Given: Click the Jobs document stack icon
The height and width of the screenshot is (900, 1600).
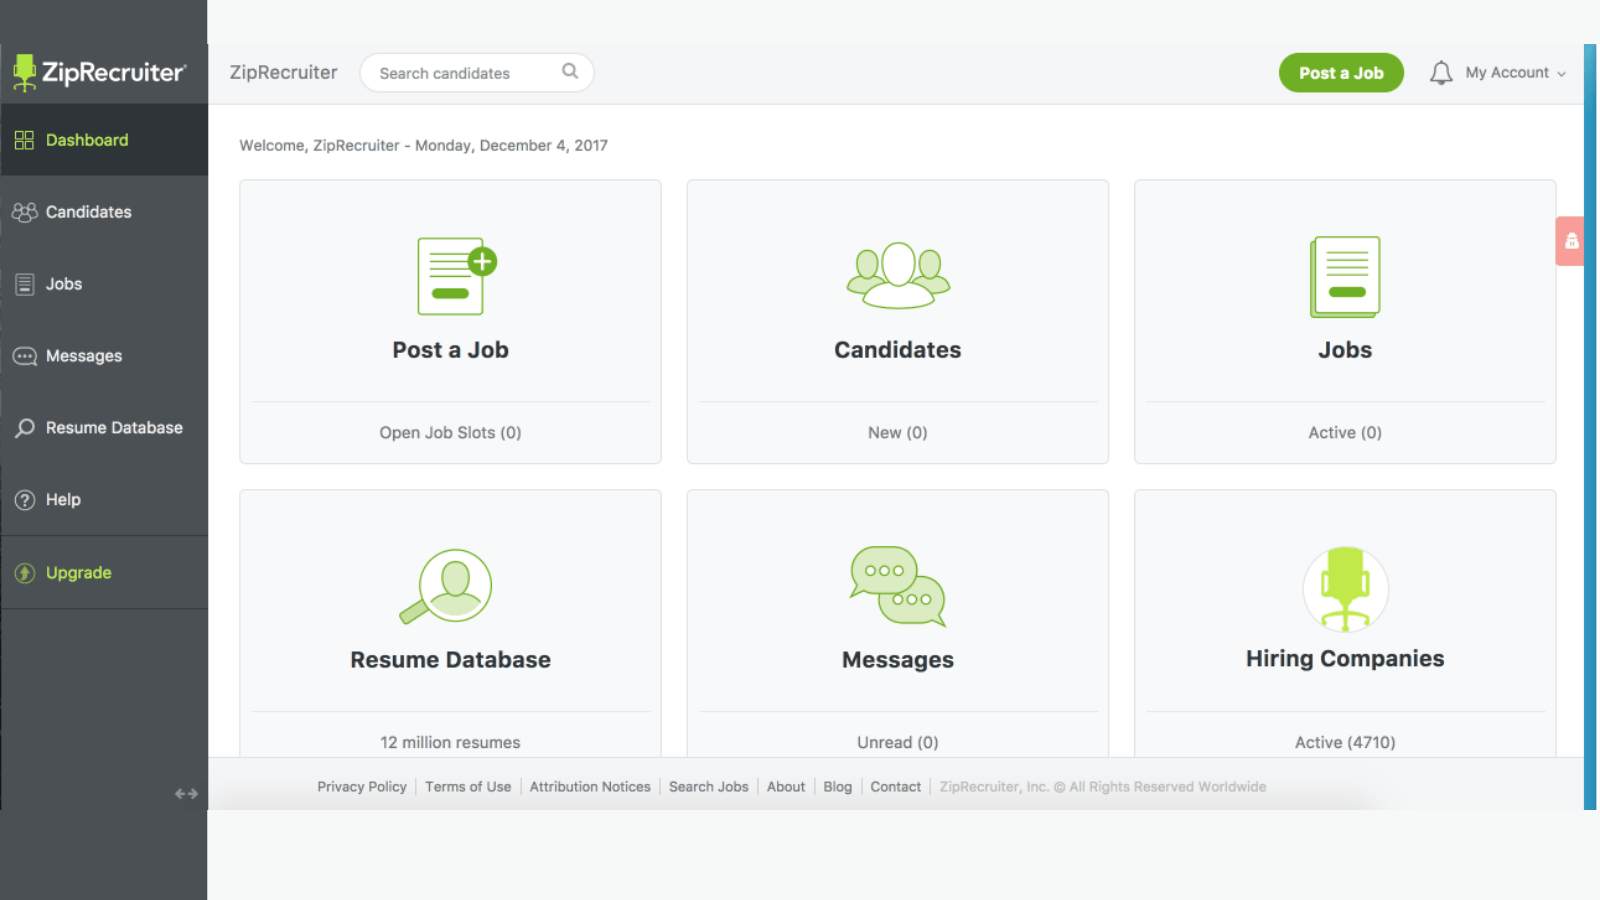Looking at the screenshot, I should click(x=1345, y=277).
